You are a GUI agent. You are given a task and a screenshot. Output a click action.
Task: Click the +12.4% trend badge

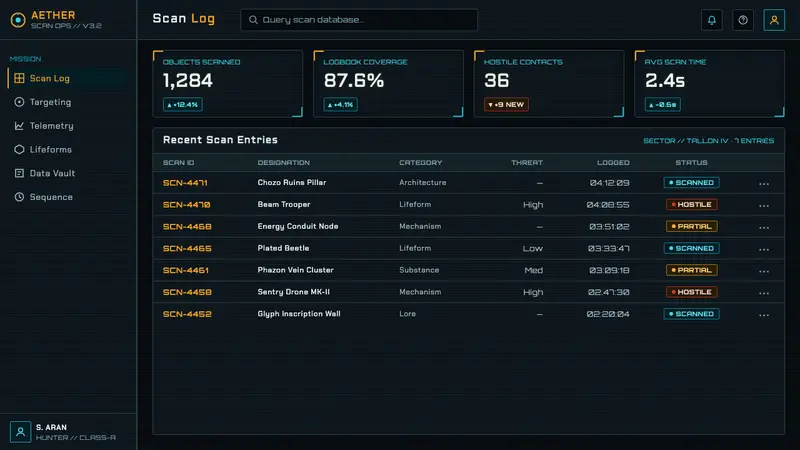click(x=183, y=105)
